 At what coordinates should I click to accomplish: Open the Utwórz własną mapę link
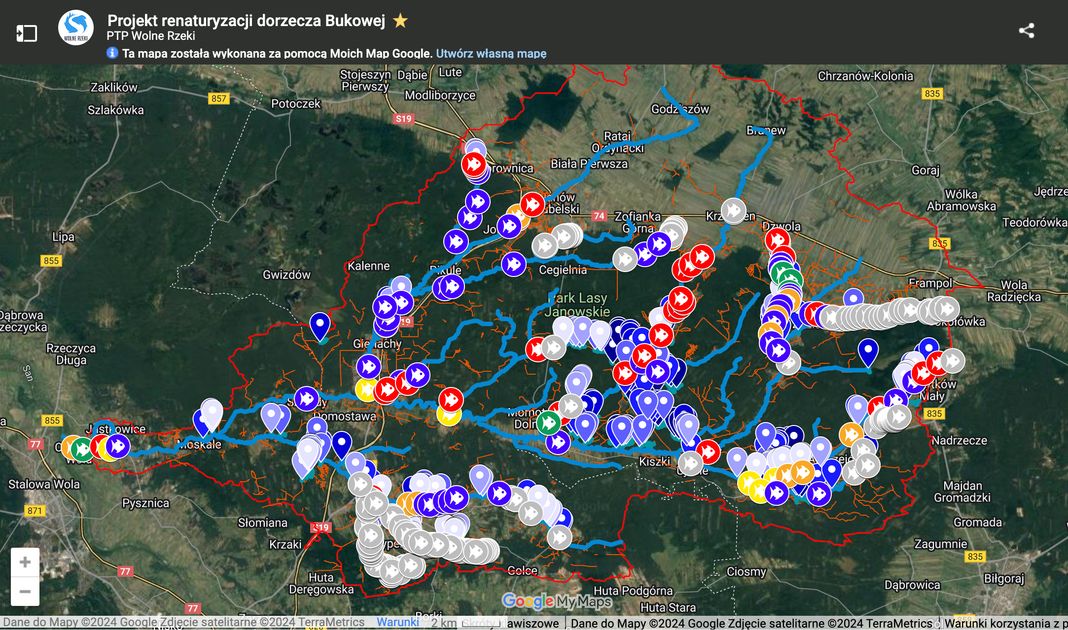[491, 53]
